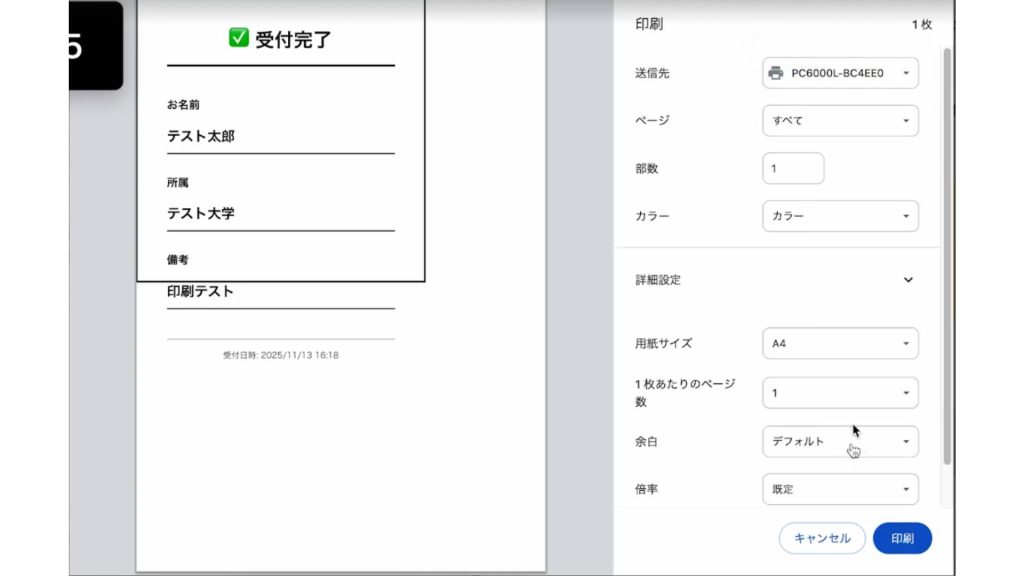Image resolution: width=1024 pixels, height=576 pixels.
Task: Open the 送信先 destination dropdown
Action: (x=840, y=73)
